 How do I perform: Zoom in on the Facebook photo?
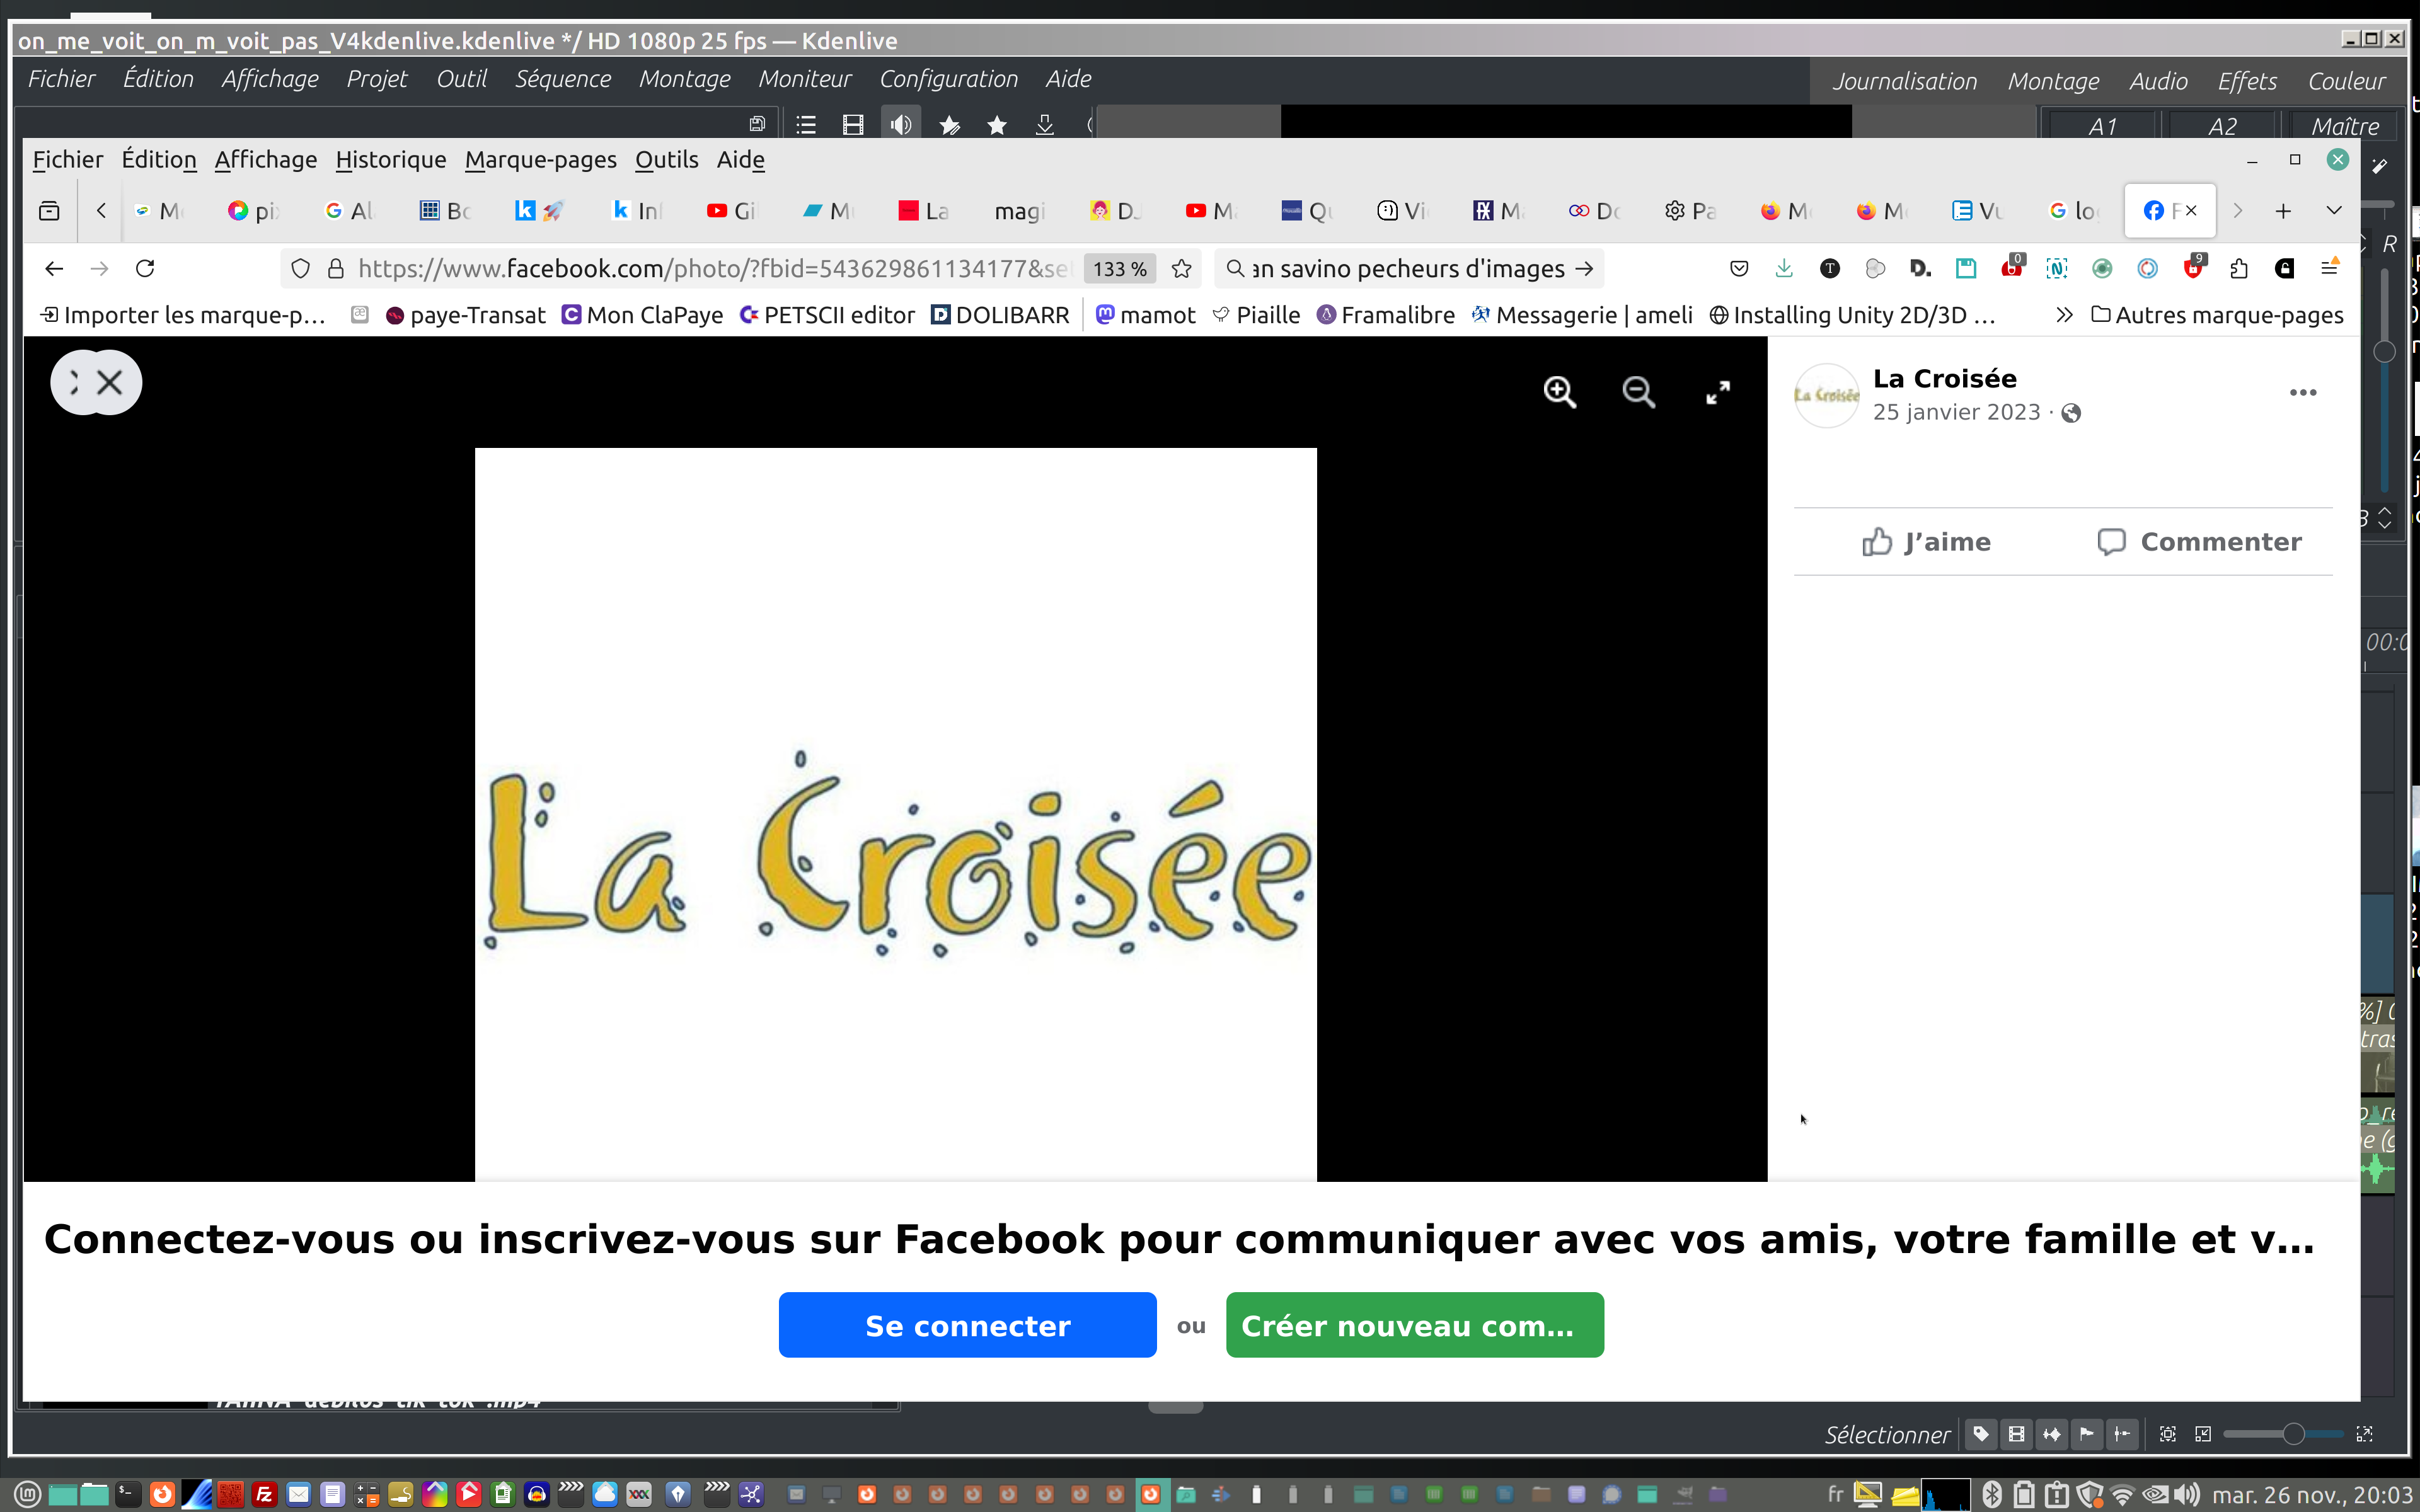click(x=1559, y=392)
